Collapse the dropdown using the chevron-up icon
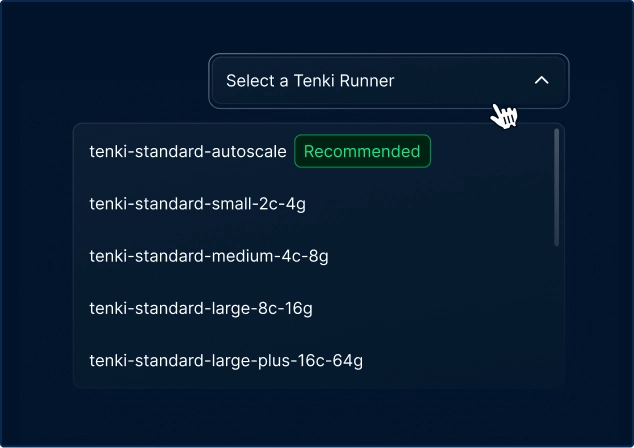 click(x=541, y=81)
